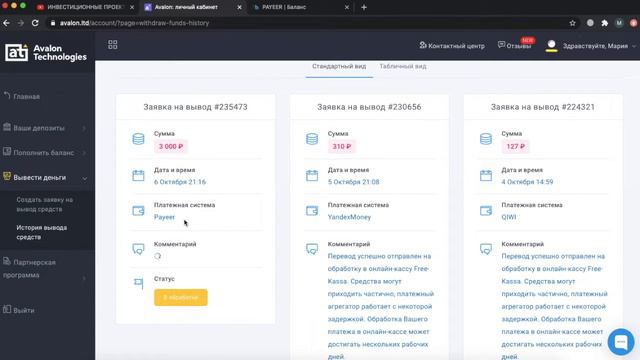This screenshot has width=640, height=360.
Task: Click the yellow В обработке status button
Action: coord(181,298)
